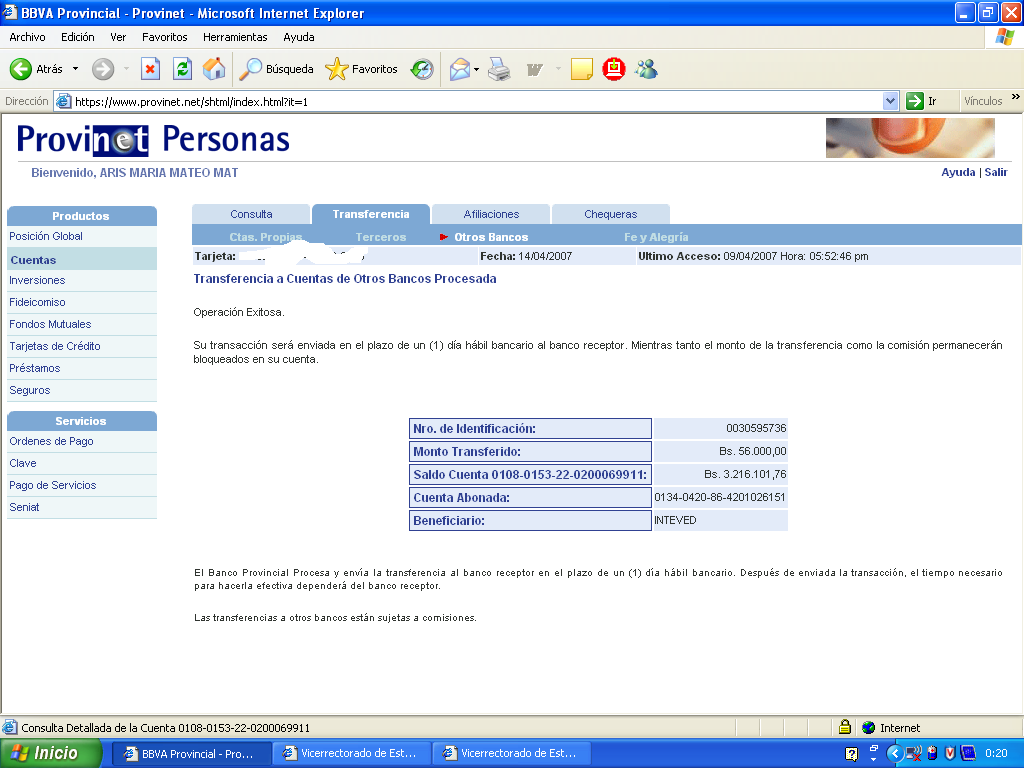Open Fideicomiso link
Screen dimensions: 1024x768
37,302
